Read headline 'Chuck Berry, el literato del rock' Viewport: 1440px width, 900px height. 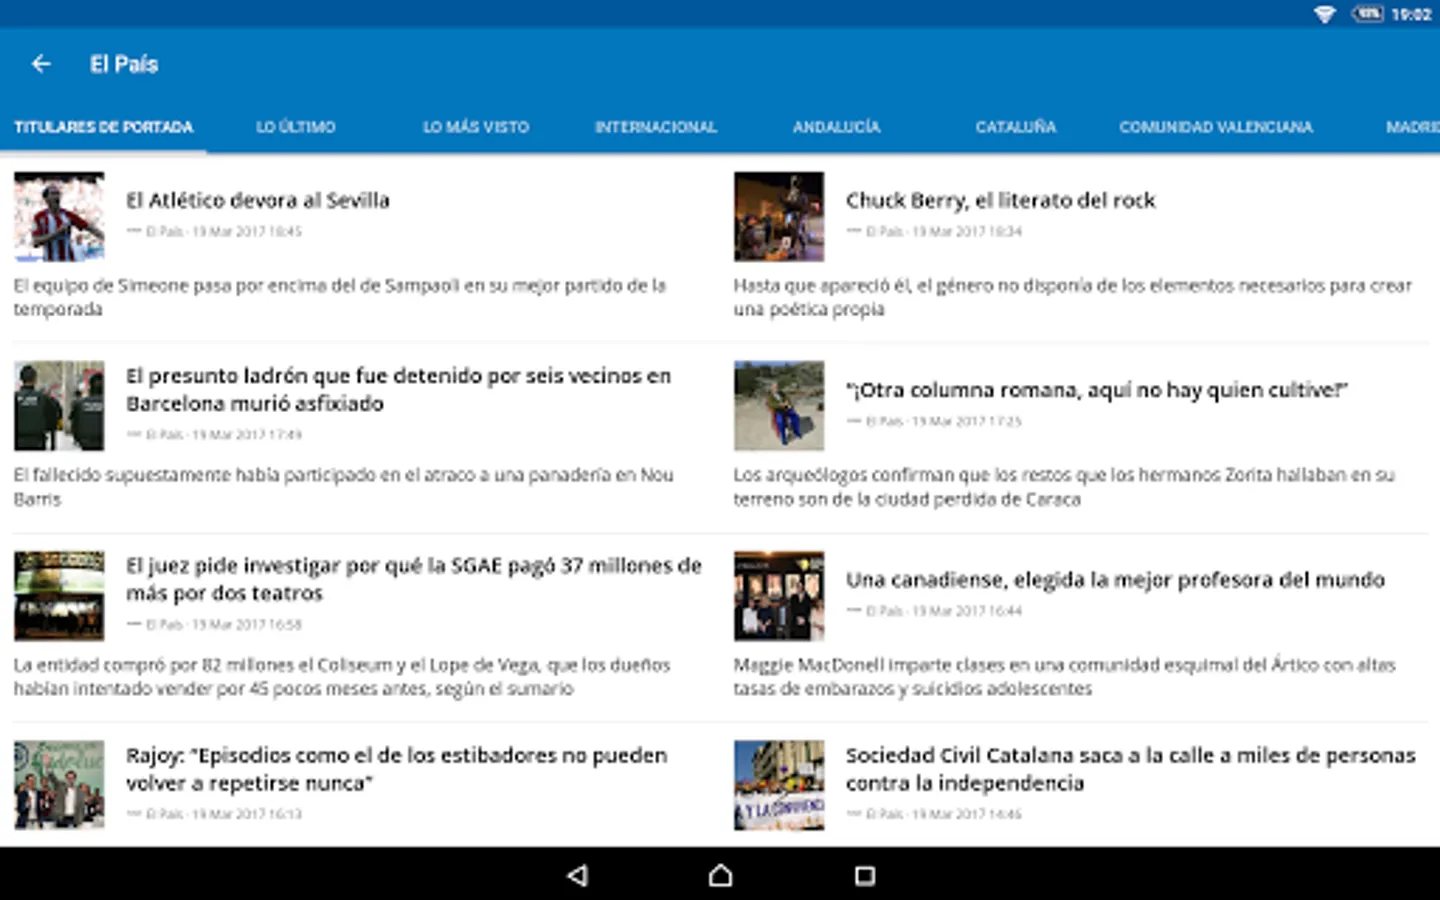tap(1000, 200)
